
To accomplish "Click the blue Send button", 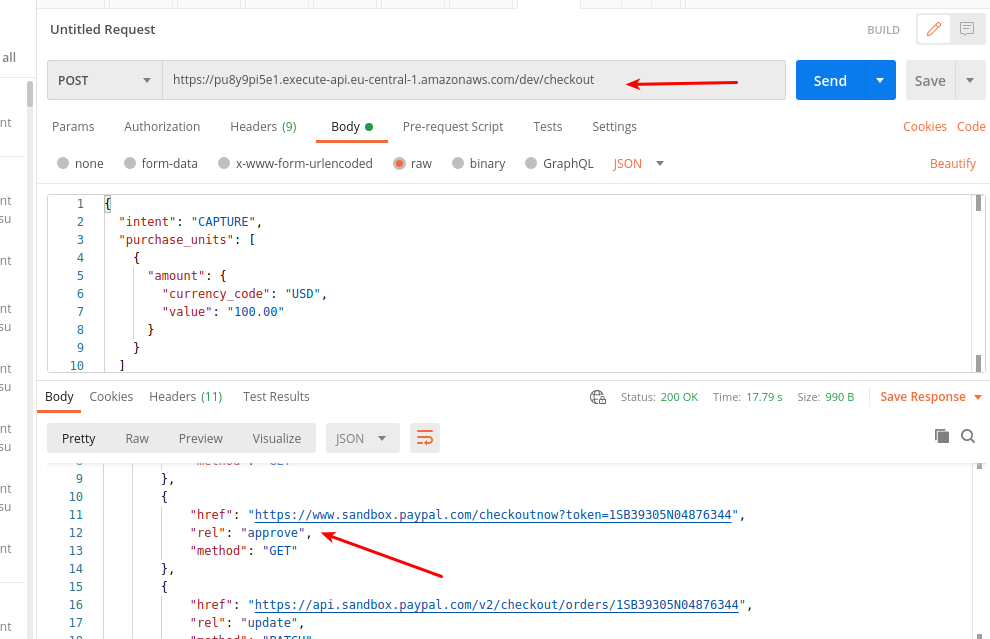I will pos(830,80).
